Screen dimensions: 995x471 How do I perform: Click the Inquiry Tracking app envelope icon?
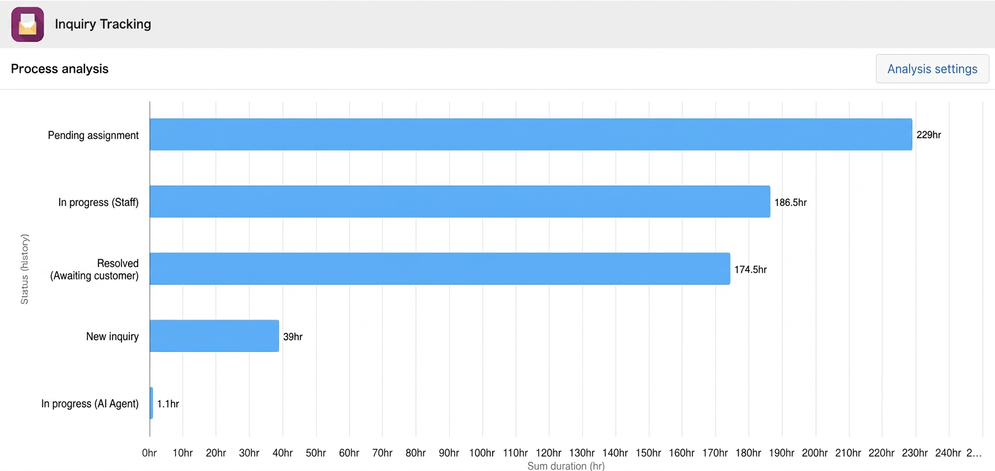(27, 24)
